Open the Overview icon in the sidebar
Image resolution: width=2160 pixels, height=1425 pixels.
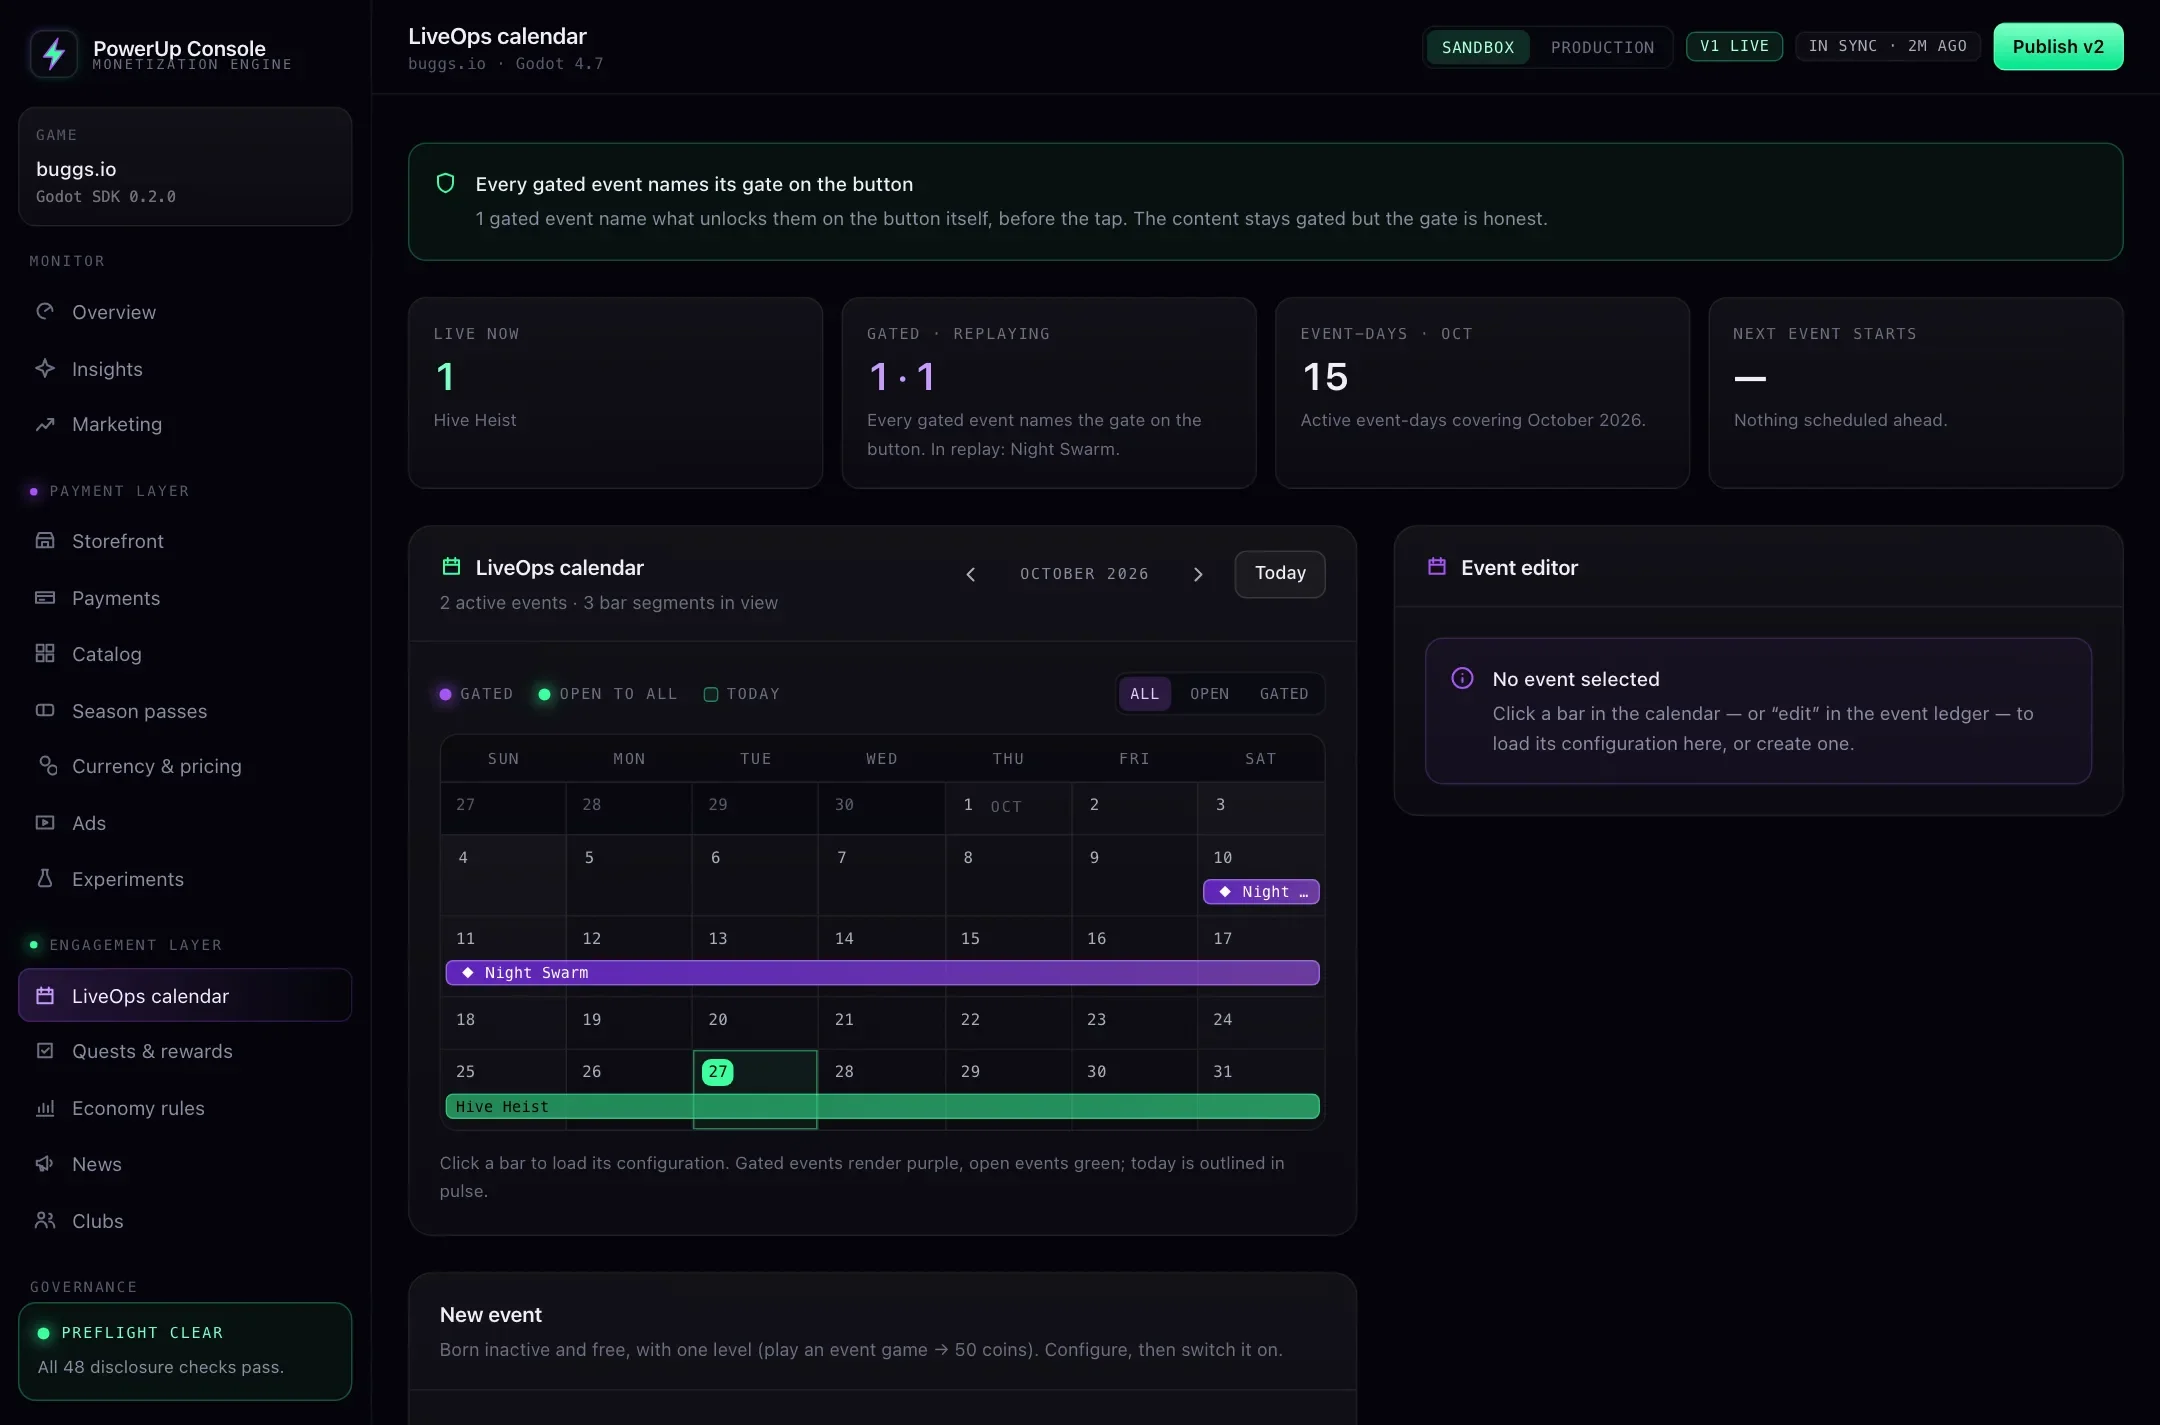[45, 312]
